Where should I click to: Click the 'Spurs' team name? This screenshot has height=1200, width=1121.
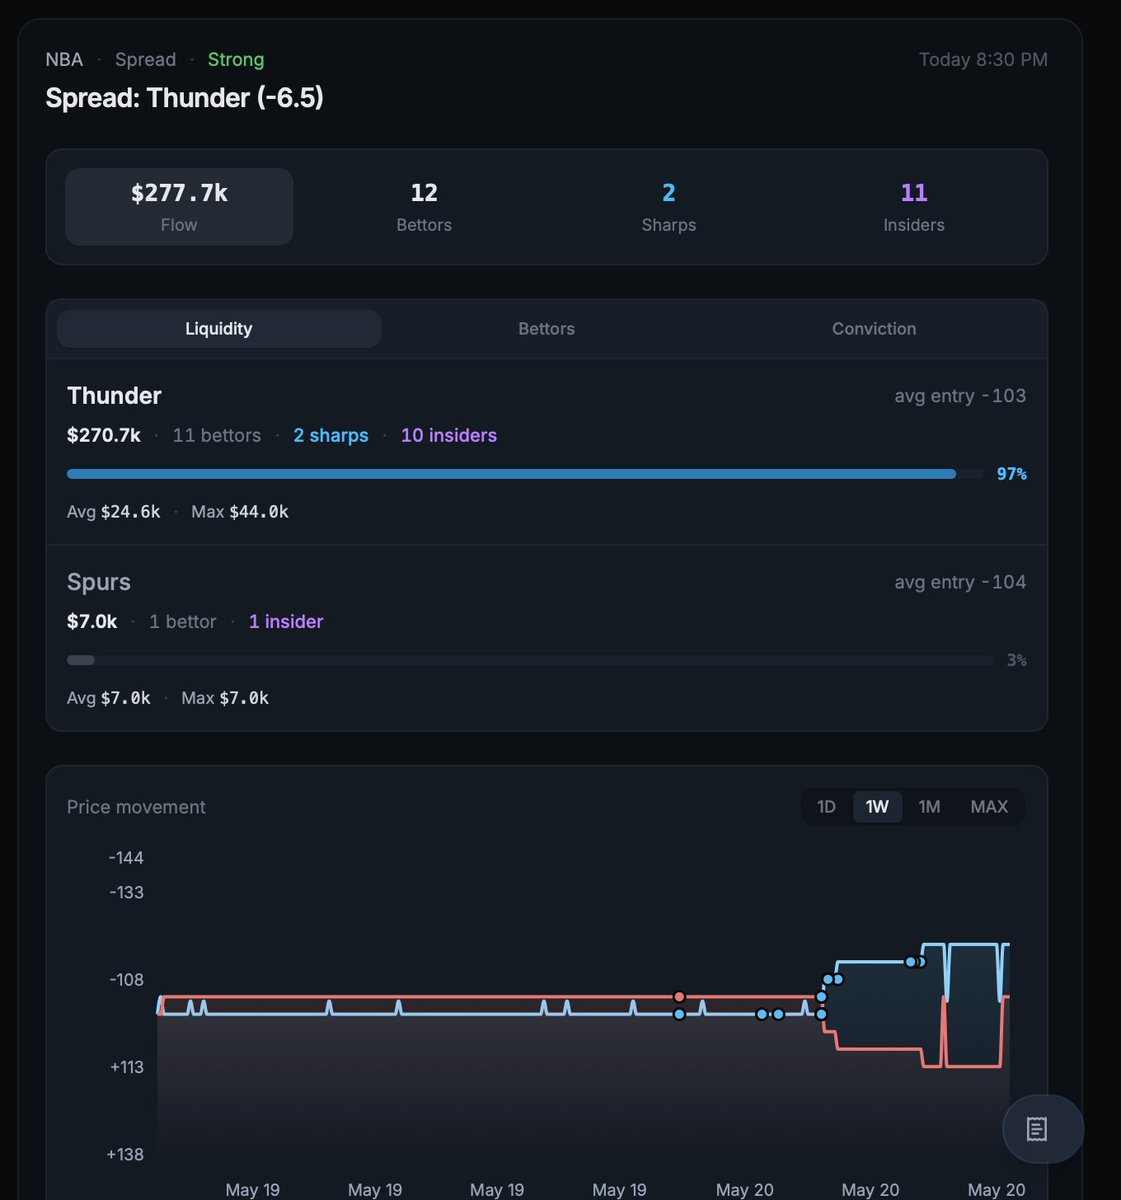pyautogui.click(x=99, y=582)
